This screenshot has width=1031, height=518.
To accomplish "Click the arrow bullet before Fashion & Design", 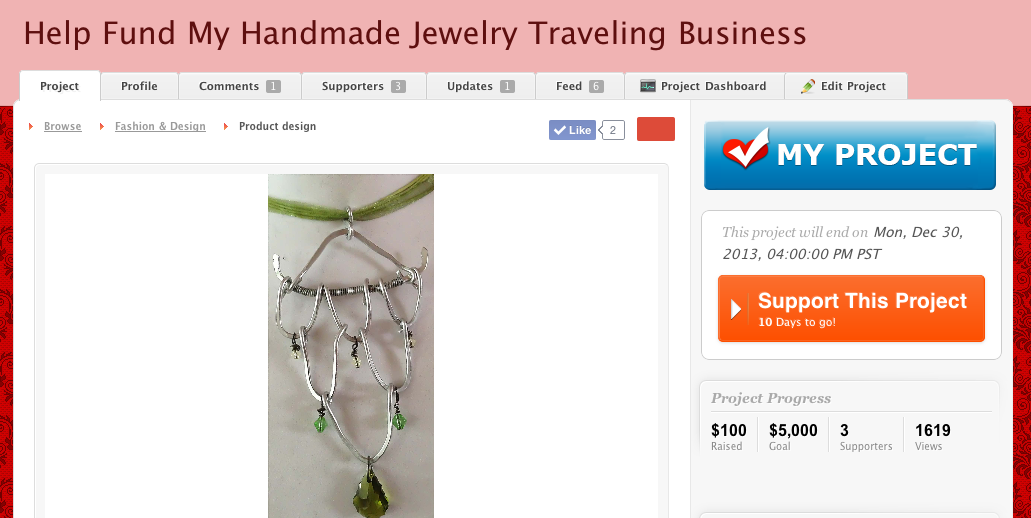I will point(102,126).
